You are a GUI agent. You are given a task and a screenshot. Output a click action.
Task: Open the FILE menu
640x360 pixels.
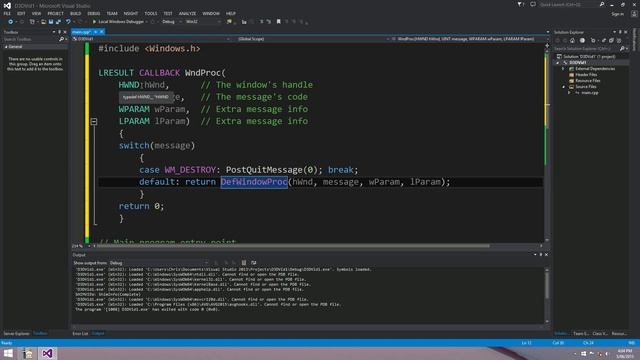[x=7, y=13]
